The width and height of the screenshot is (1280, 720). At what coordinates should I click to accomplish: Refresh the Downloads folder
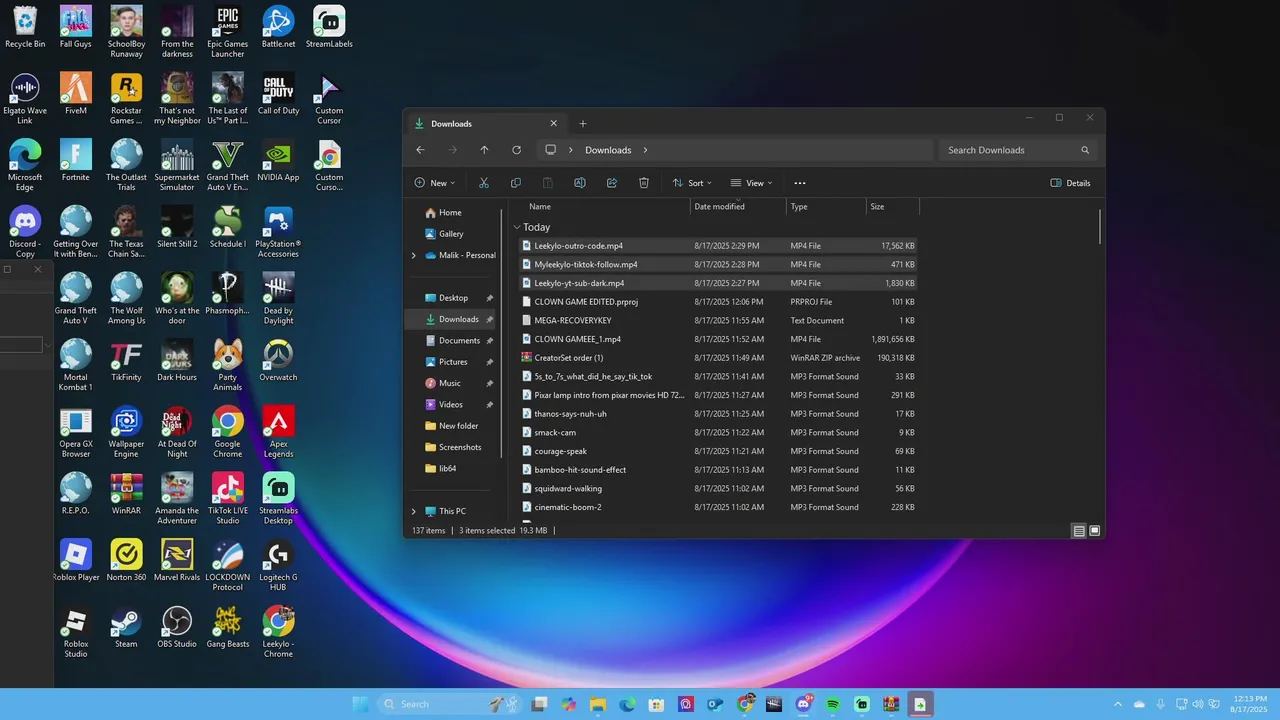(x=516, y=150)
